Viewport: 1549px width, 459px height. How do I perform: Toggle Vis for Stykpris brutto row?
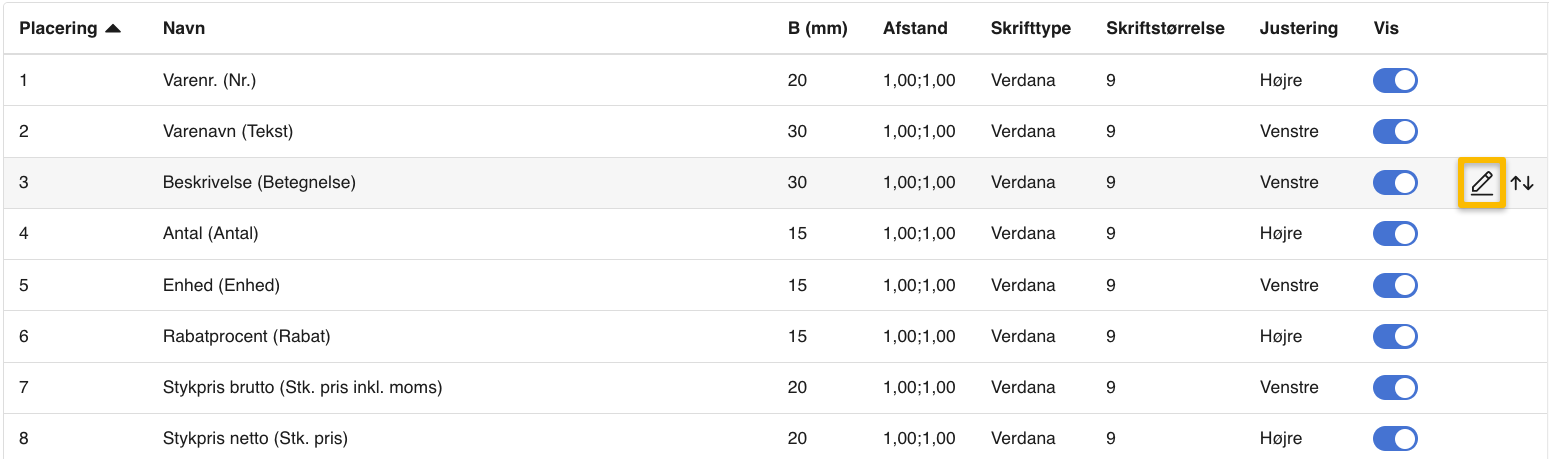[1395, 387]
